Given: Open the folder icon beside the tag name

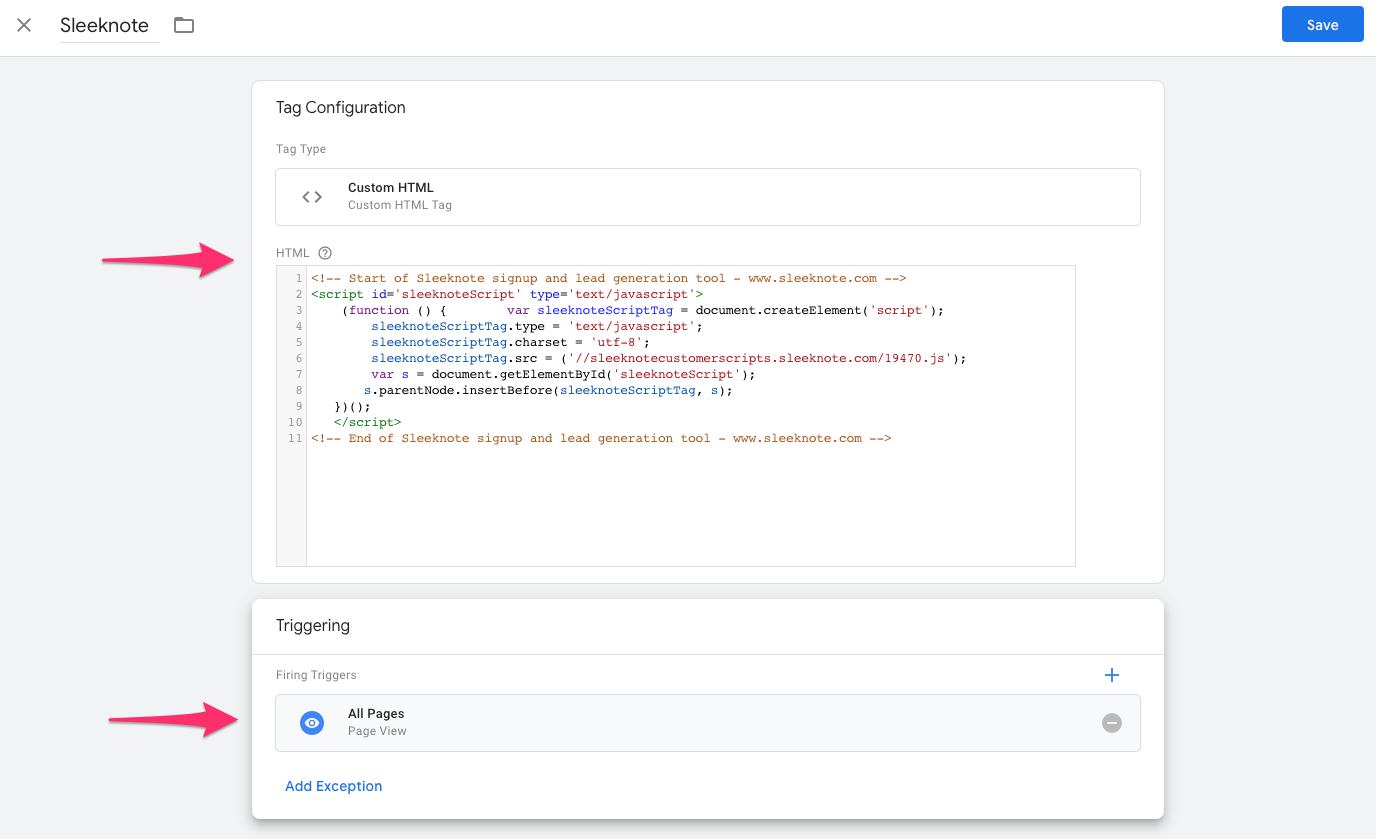Looking at the screenshot, I should (x=184, y=25).
